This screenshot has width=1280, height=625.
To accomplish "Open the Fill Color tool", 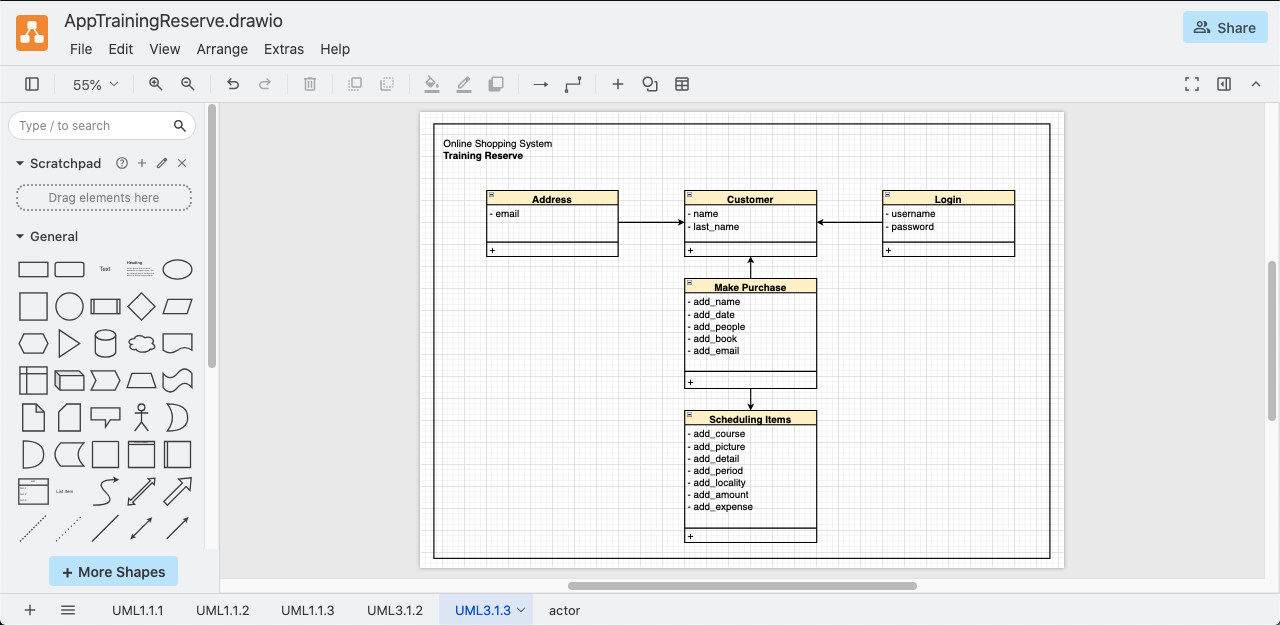I will [432, 85].
